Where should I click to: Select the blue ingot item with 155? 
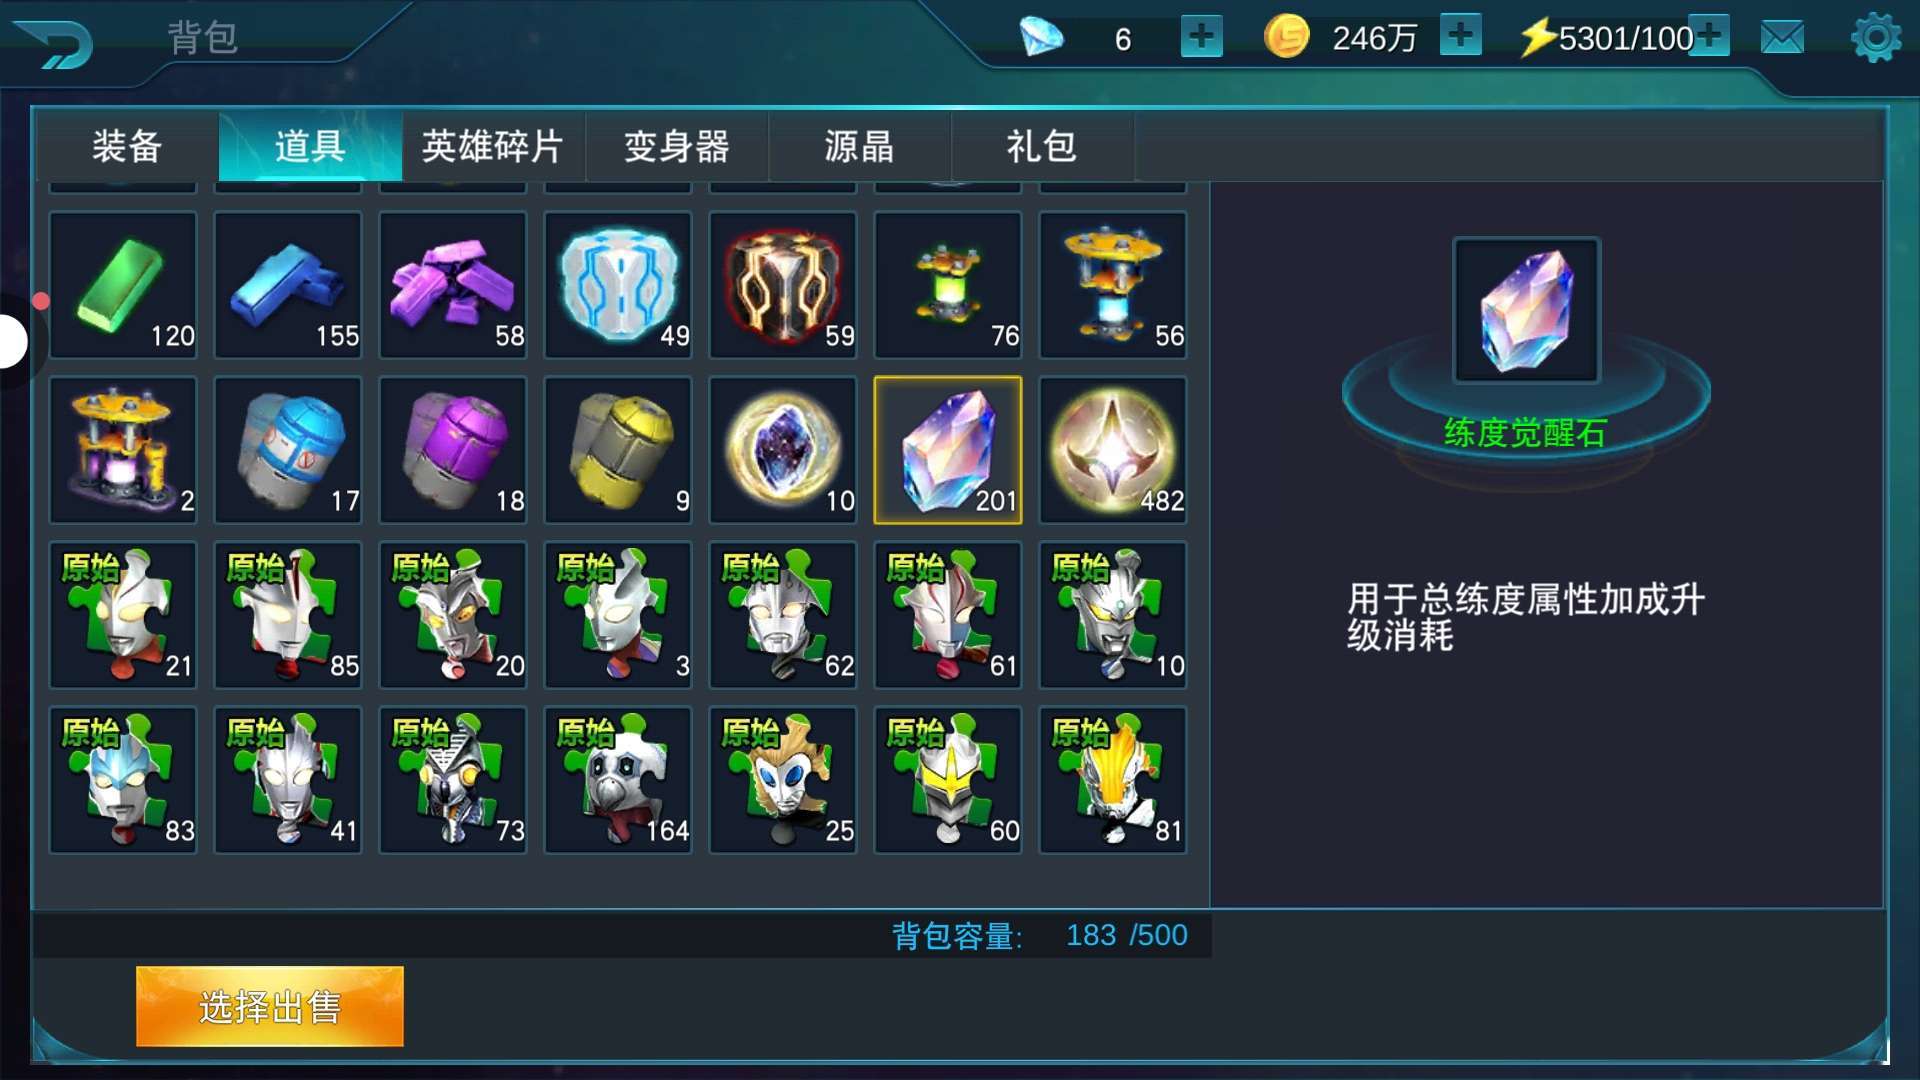[x=288, y=285]
